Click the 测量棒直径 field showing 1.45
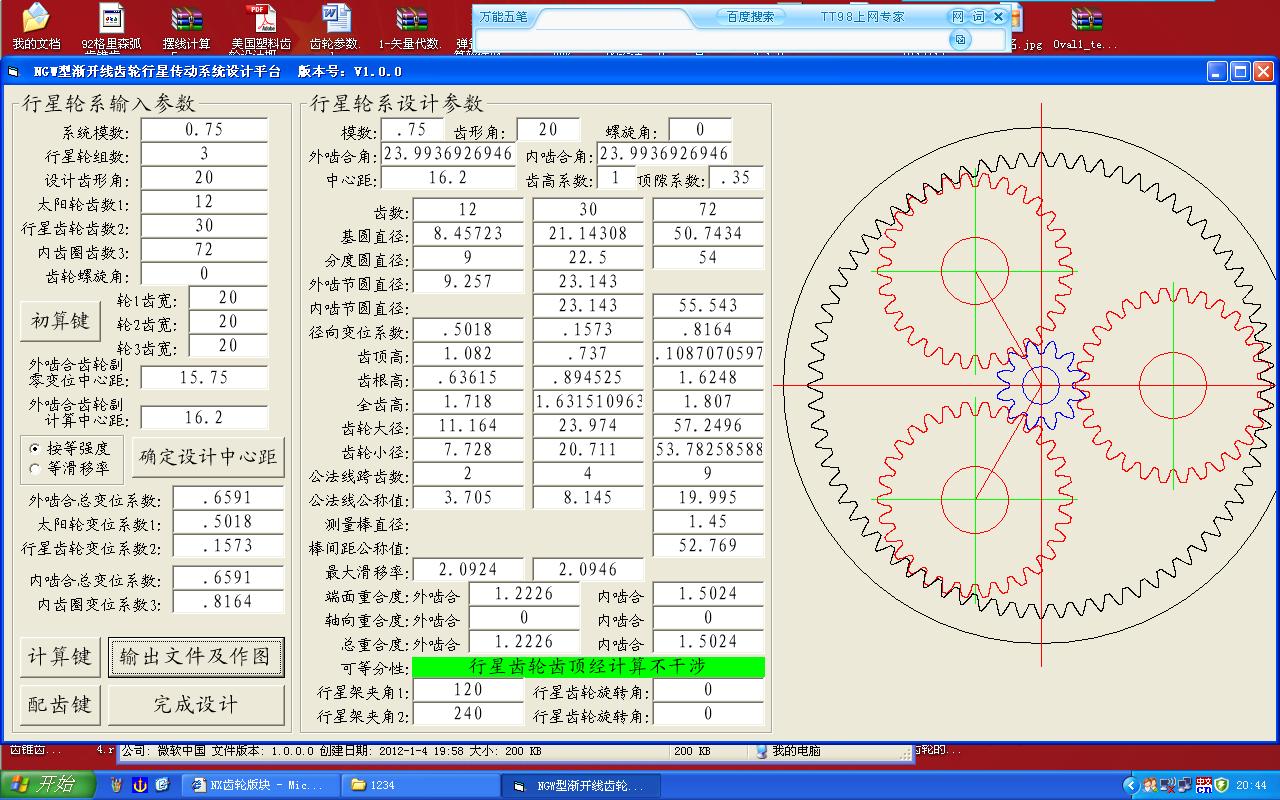This screenshot has width=1280, height=800. (x=708, y=522)
